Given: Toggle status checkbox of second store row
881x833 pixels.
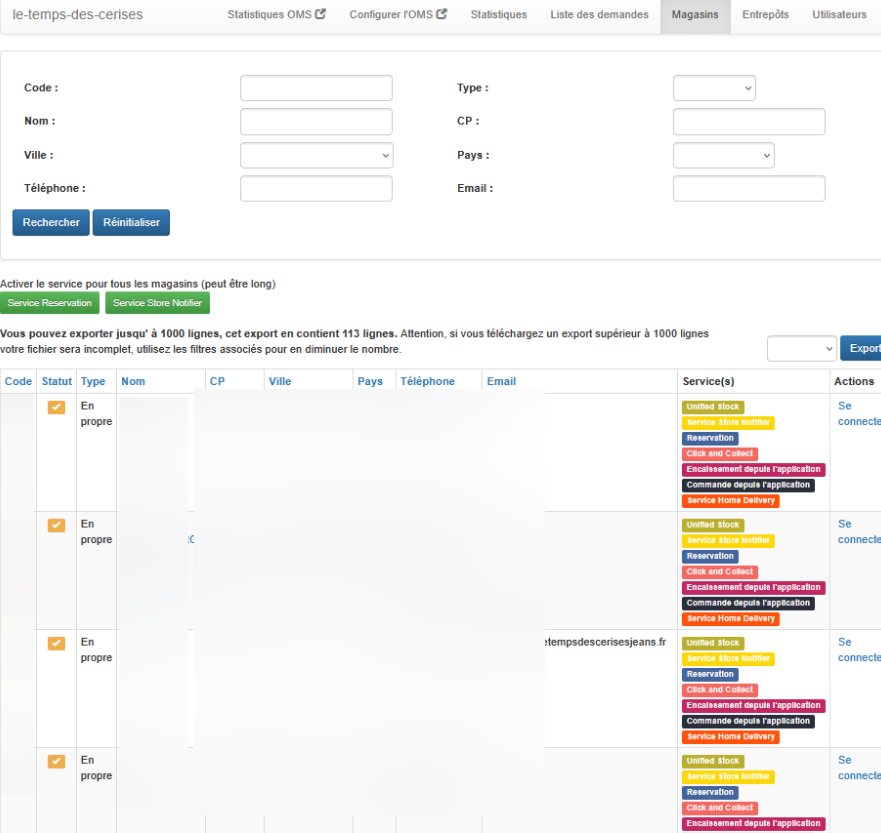Looking at the screenshot, I should (x=56, y=525).
